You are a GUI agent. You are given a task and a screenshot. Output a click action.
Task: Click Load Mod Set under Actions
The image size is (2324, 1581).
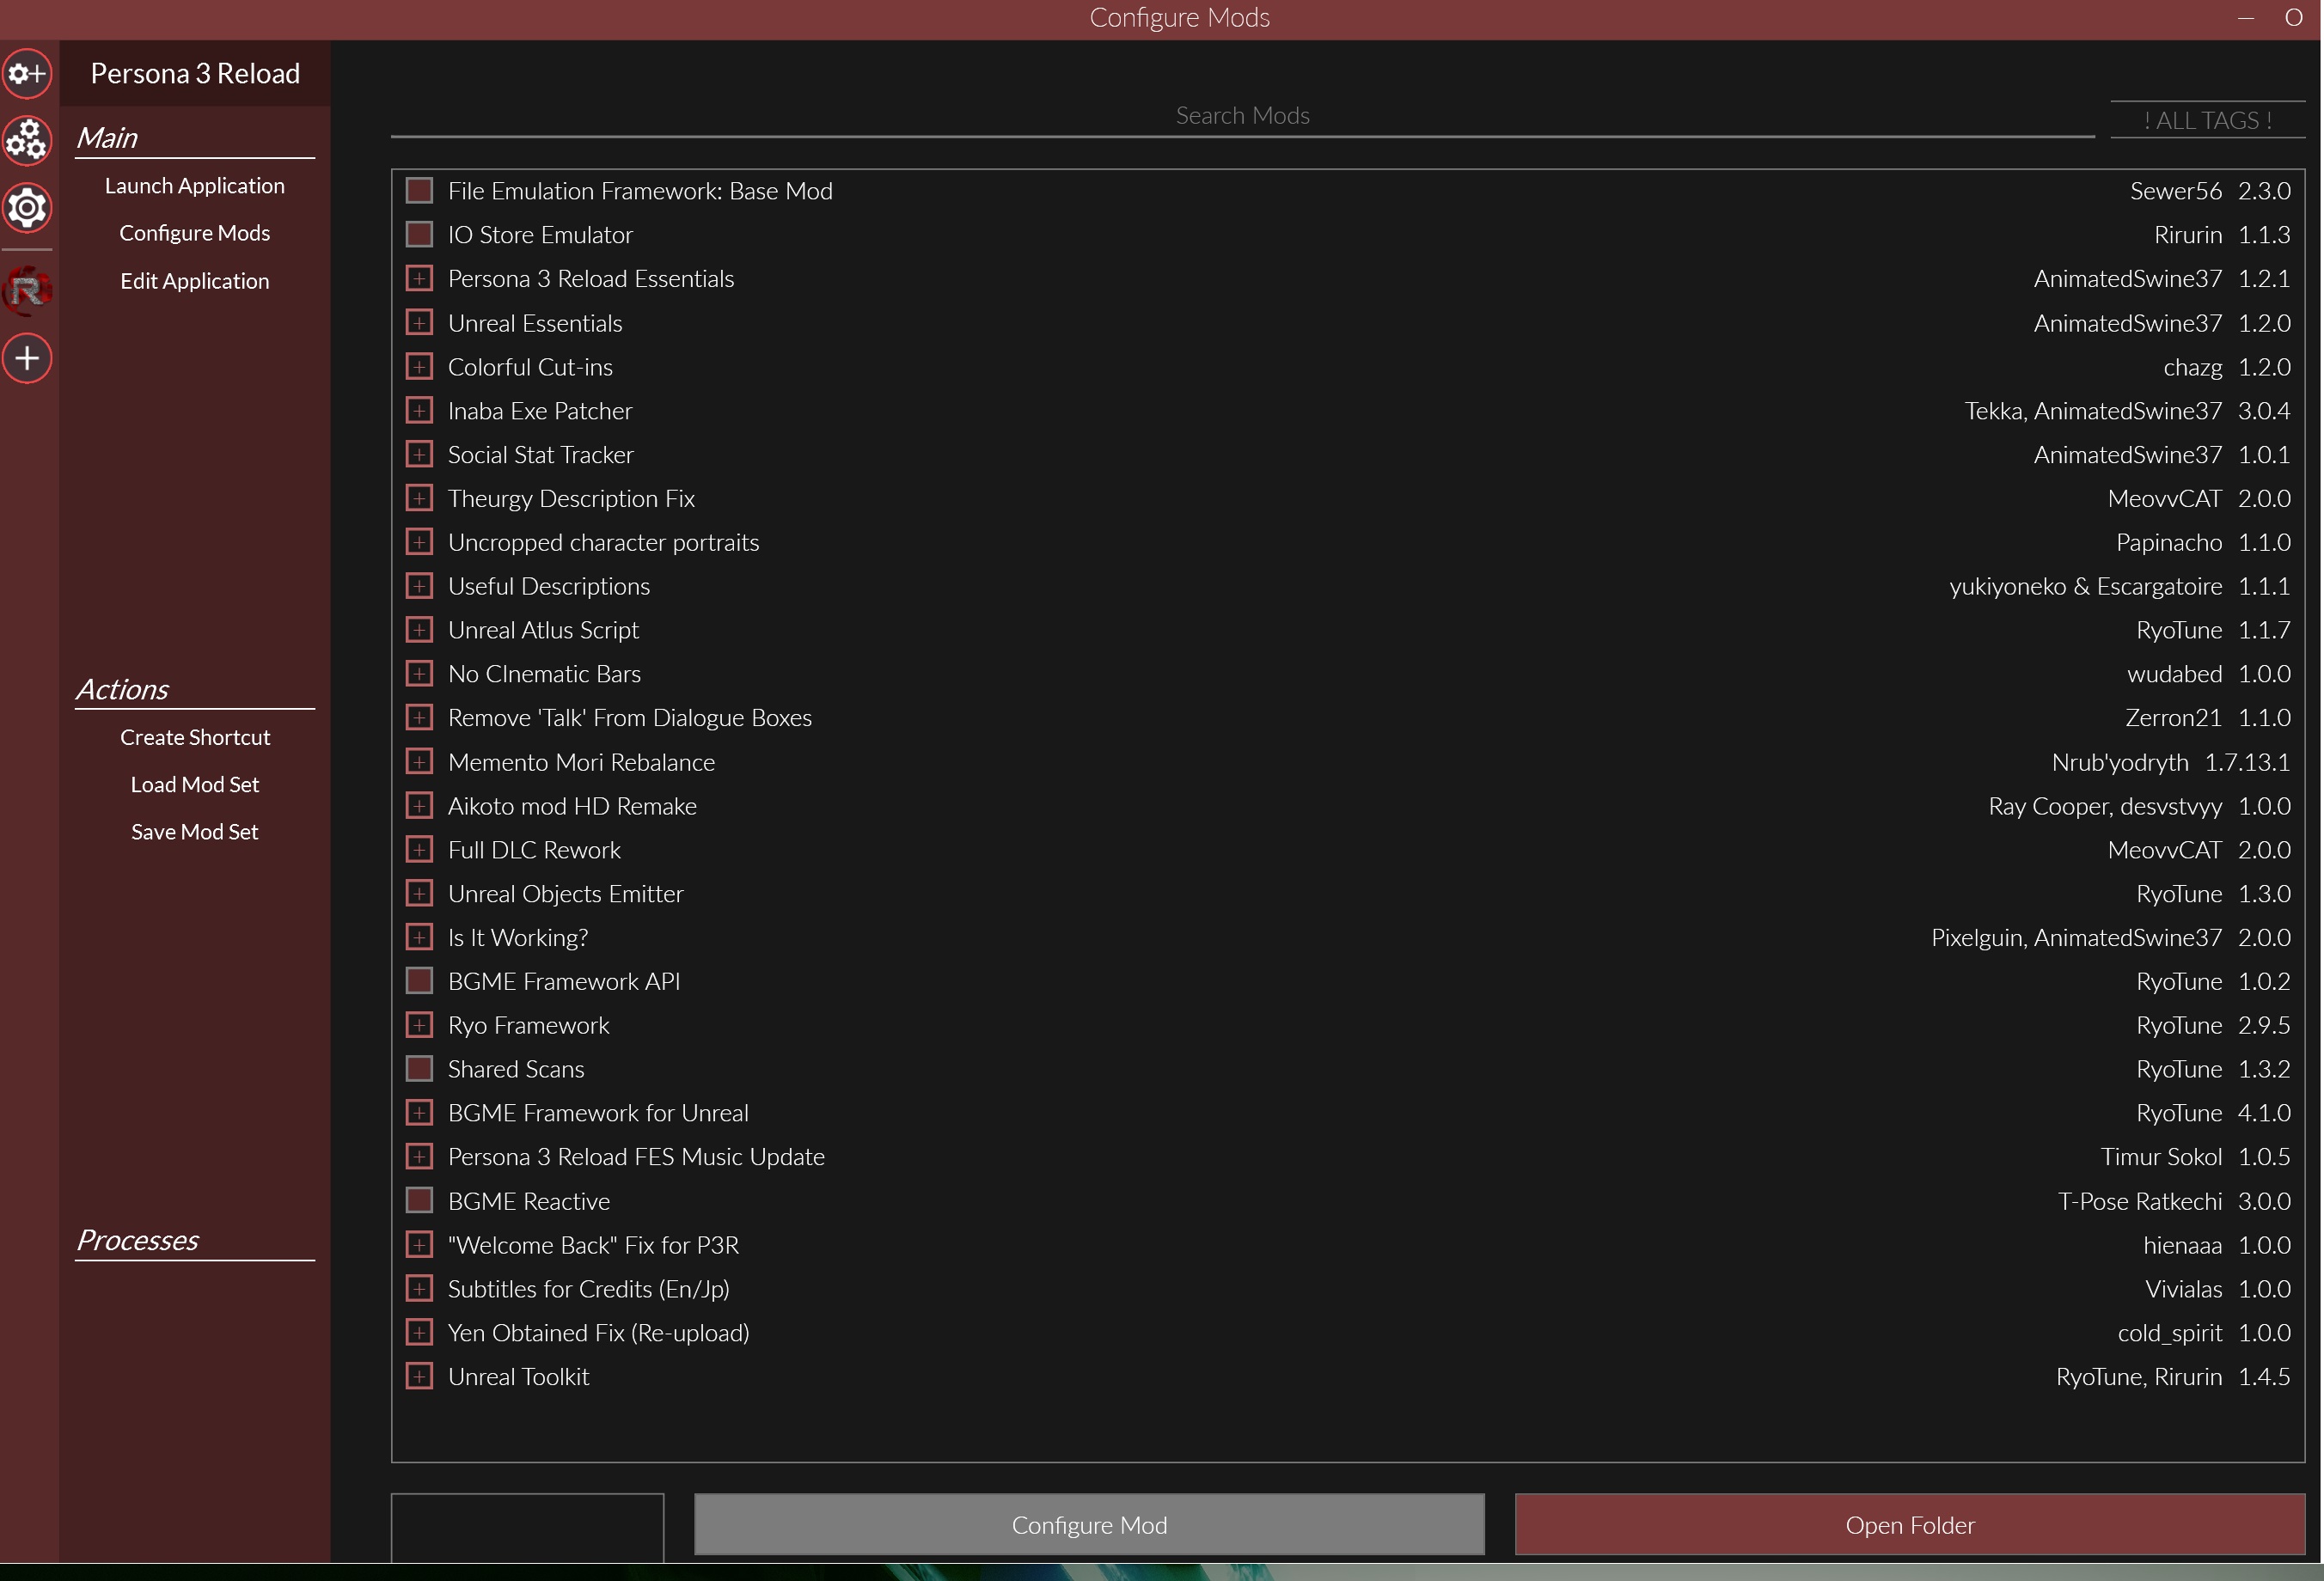[x=195, y=784]
